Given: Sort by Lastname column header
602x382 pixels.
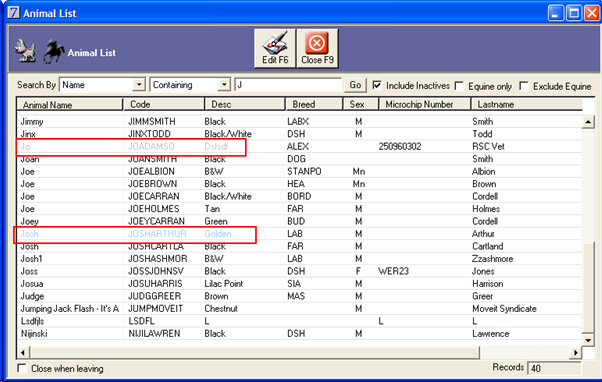Looking at the screenshot, I should pyautogui.click(x=527, y=104).
